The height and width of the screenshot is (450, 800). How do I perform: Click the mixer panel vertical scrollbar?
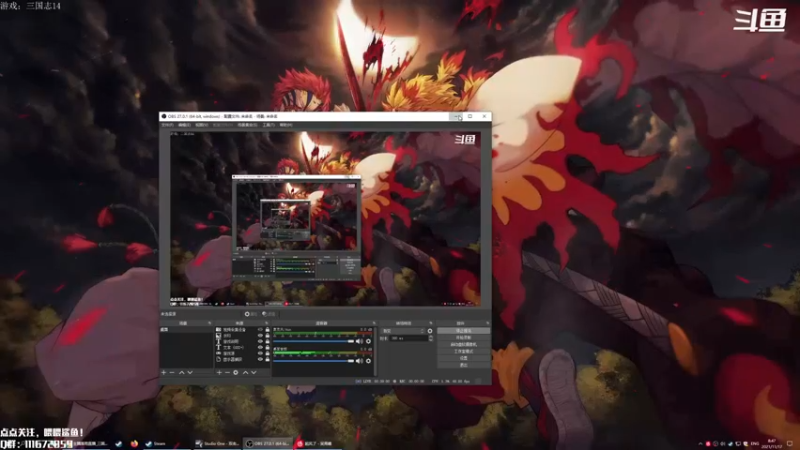click(375, 352)
